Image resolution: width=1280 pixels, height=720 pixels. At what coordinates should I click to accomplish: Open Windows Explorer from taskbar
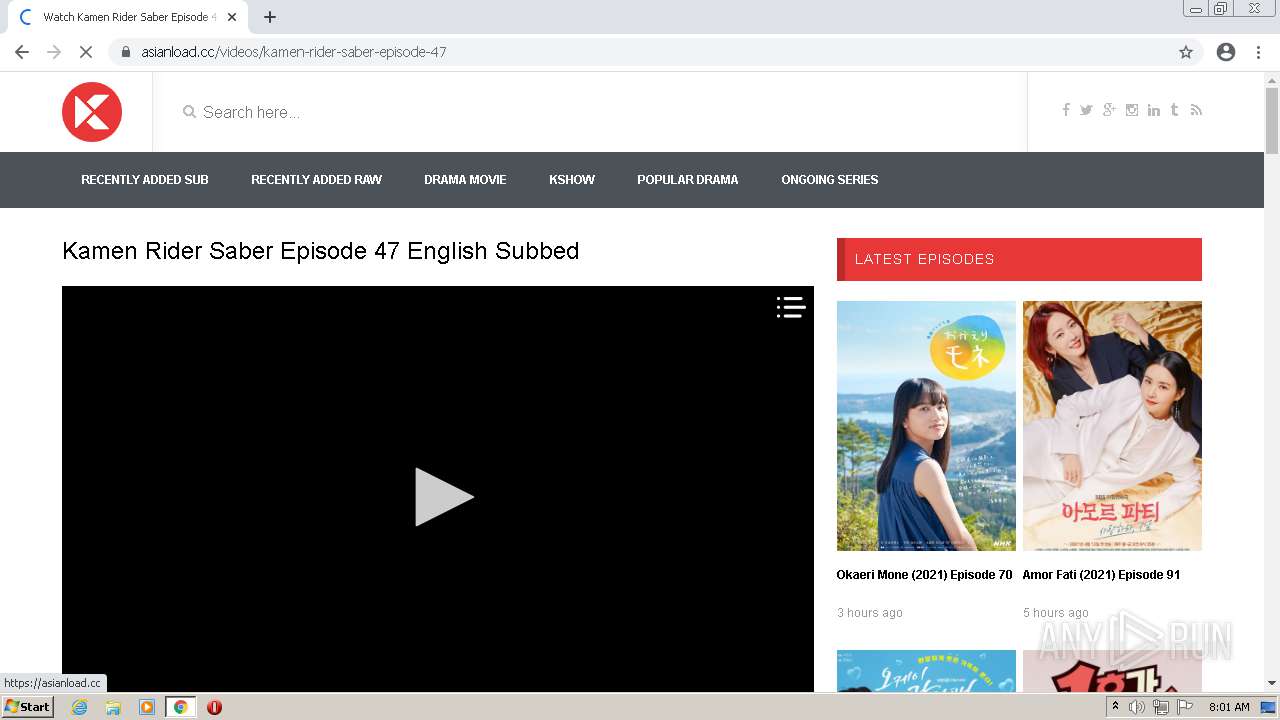pos(113,707)
